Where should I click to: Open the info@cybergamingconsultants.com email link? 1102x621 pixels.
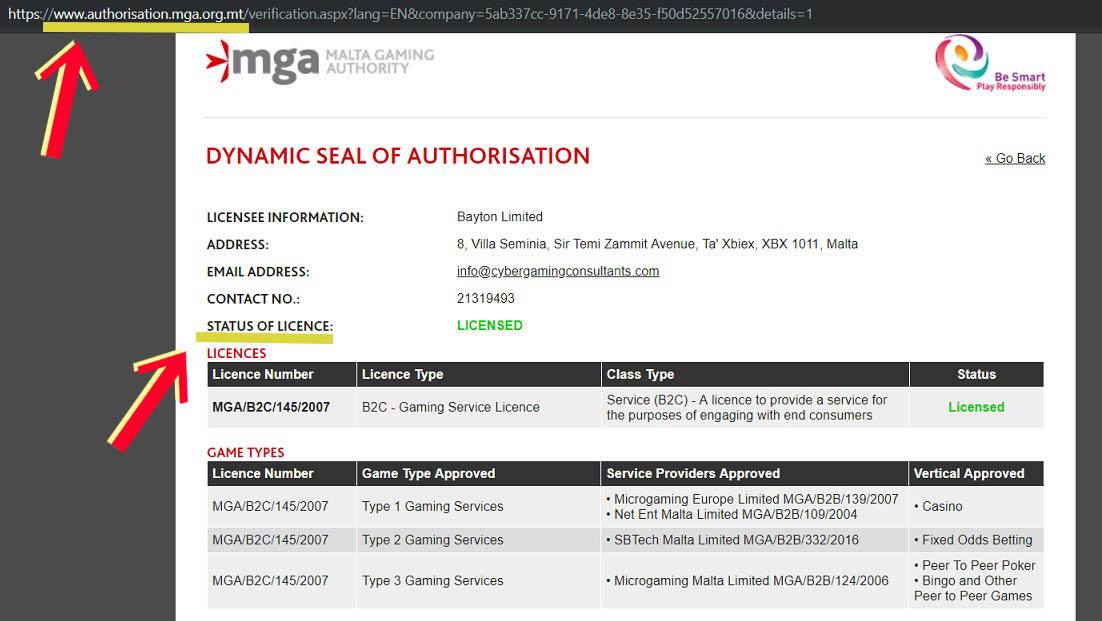[x=558, y=271]
